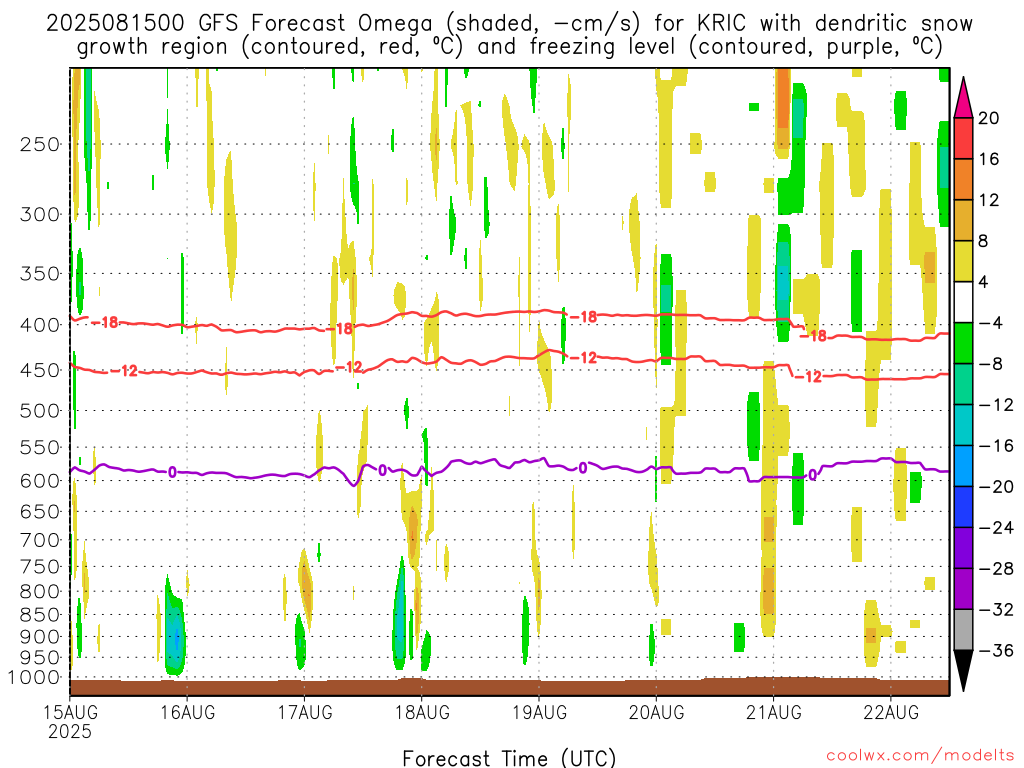Click the 400 pressure level label

point(40,325)
